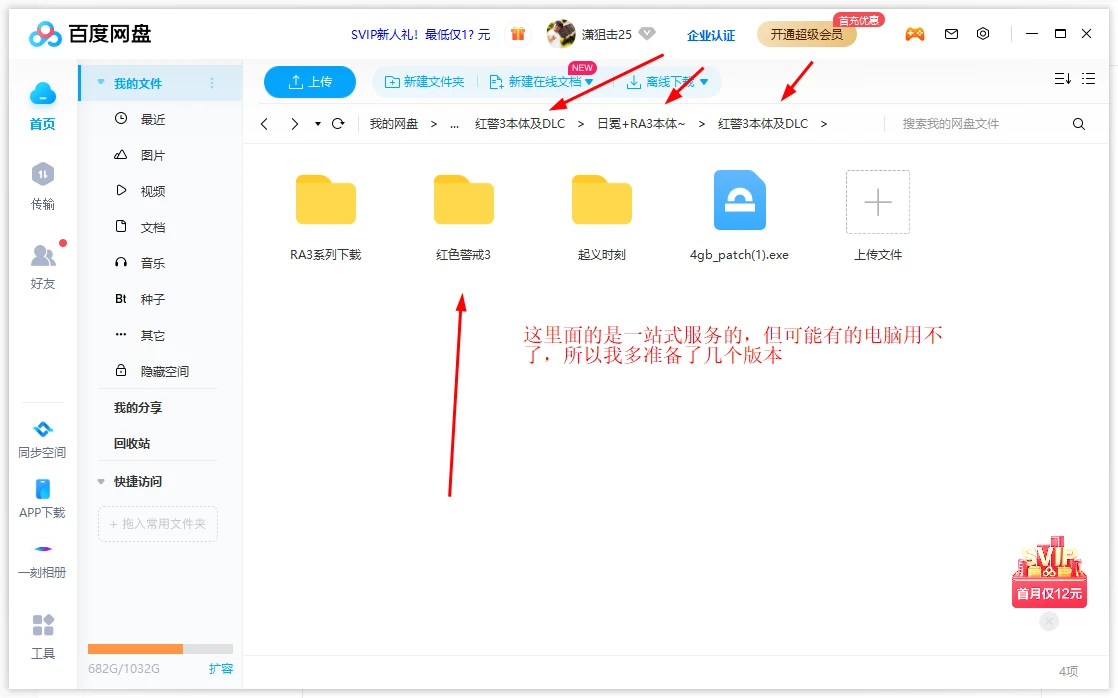The width and height of the screenshot is (1118, 698).
Task: Click the Baidu Netdisk logo
Action: click(x=90, y=34)
